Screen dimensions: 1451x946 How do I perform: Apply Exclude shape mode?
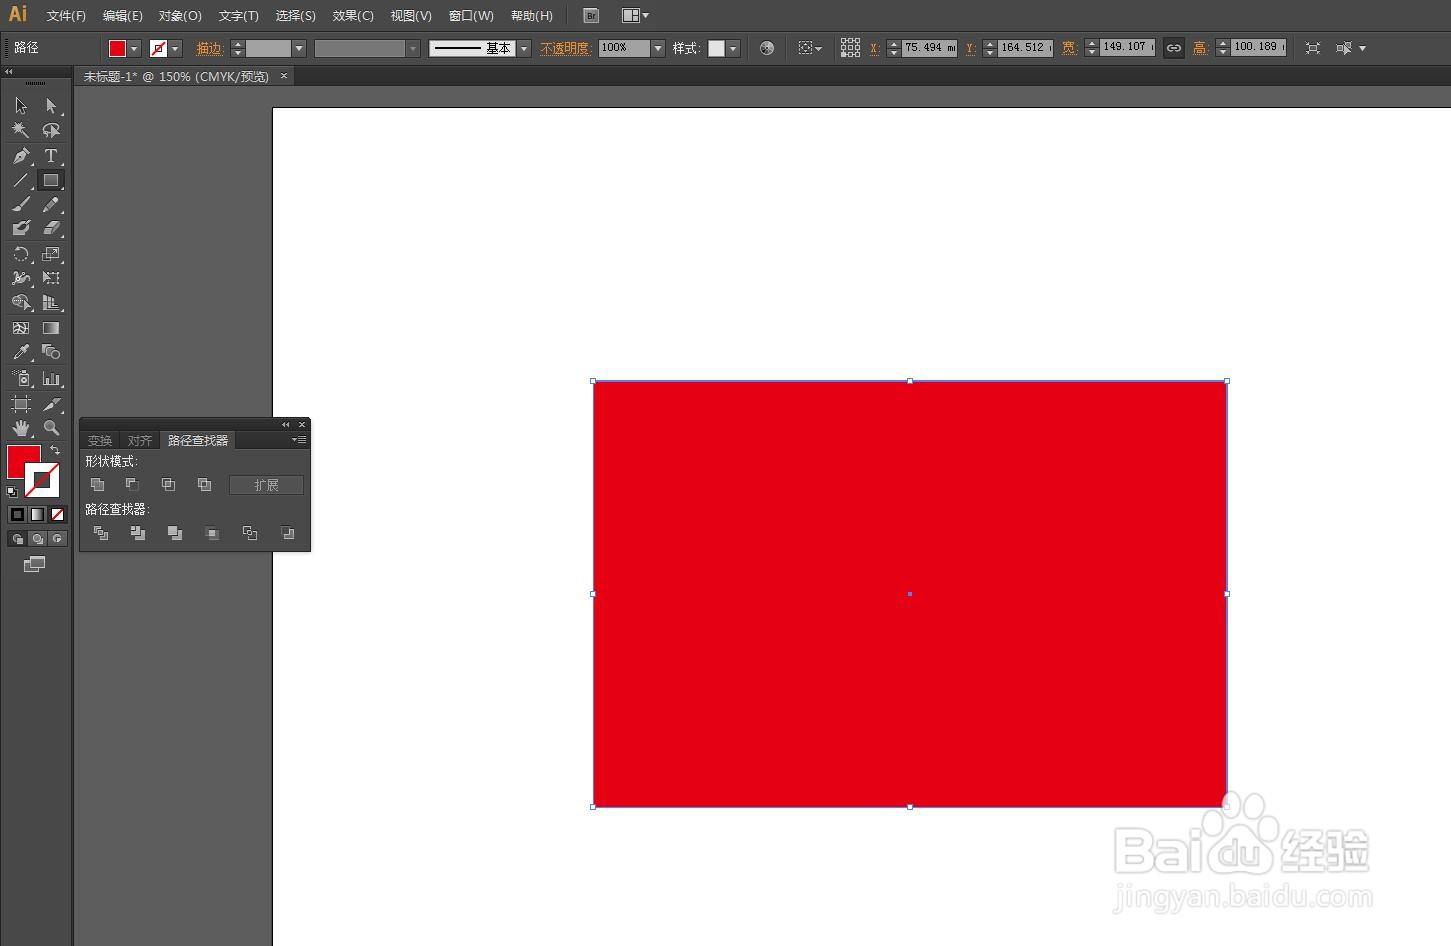(x=205, y=485)
